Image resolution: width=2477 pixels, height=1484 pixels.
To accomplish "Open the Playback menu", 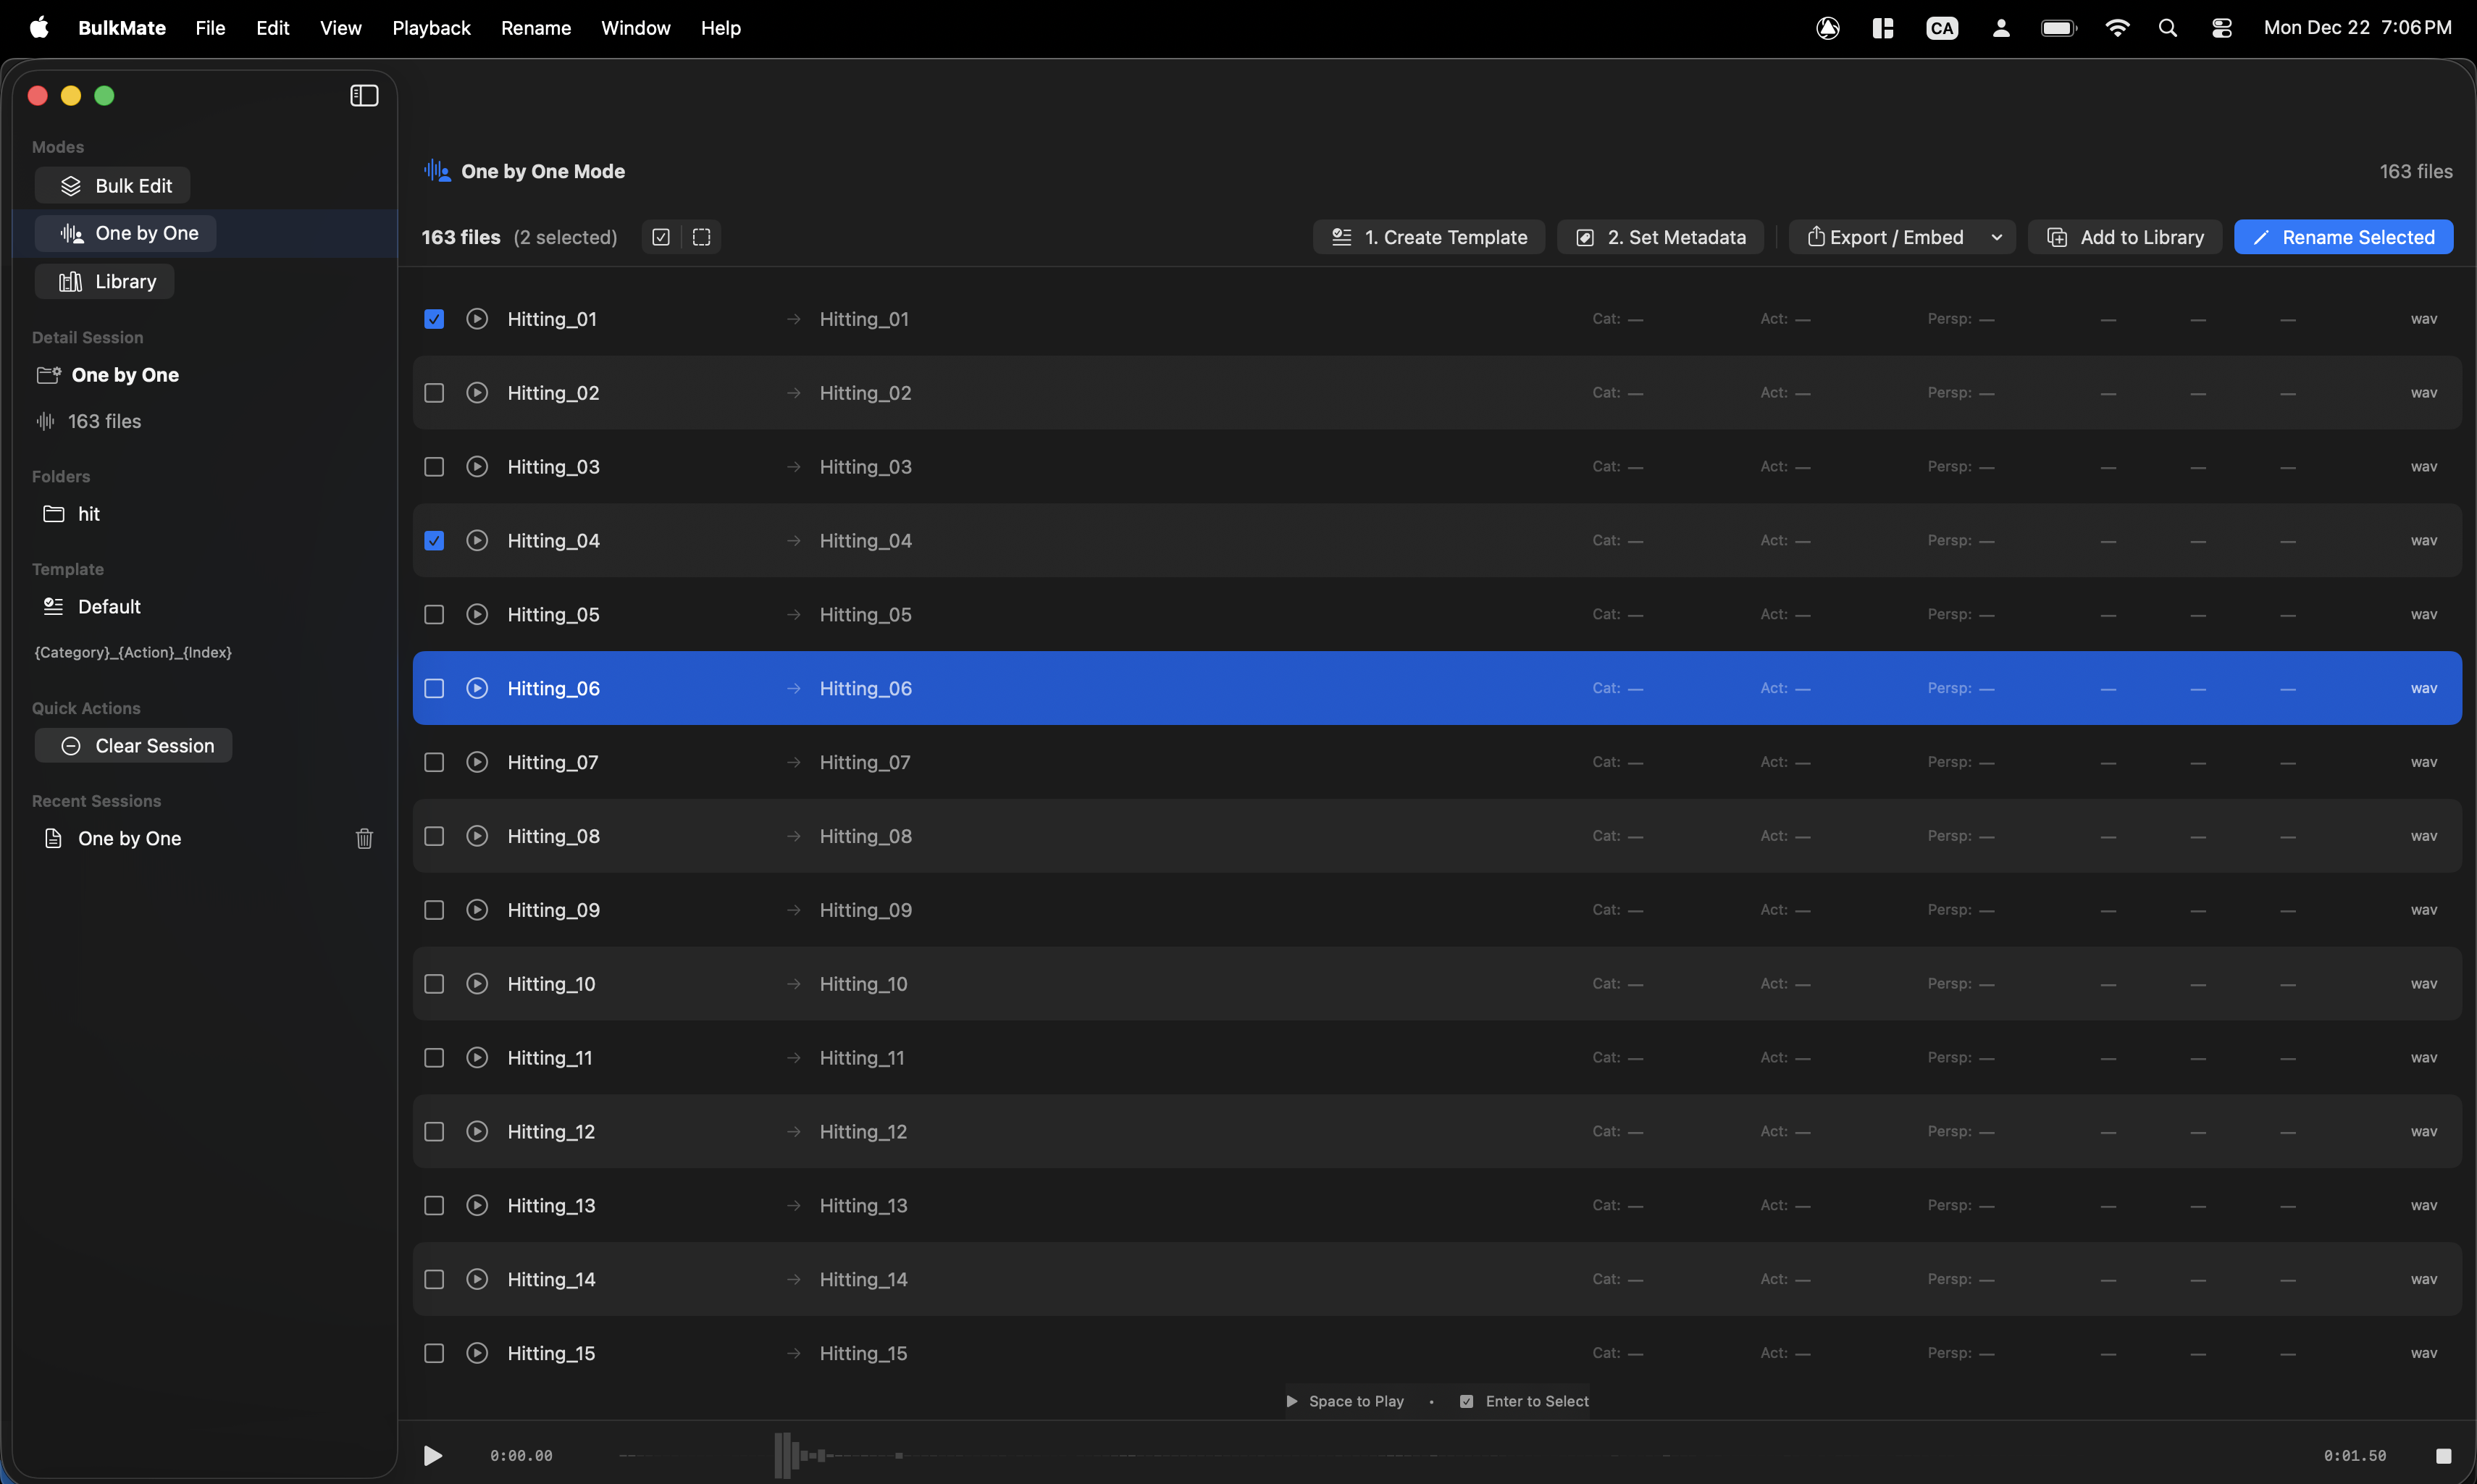I will coord(431,28).
